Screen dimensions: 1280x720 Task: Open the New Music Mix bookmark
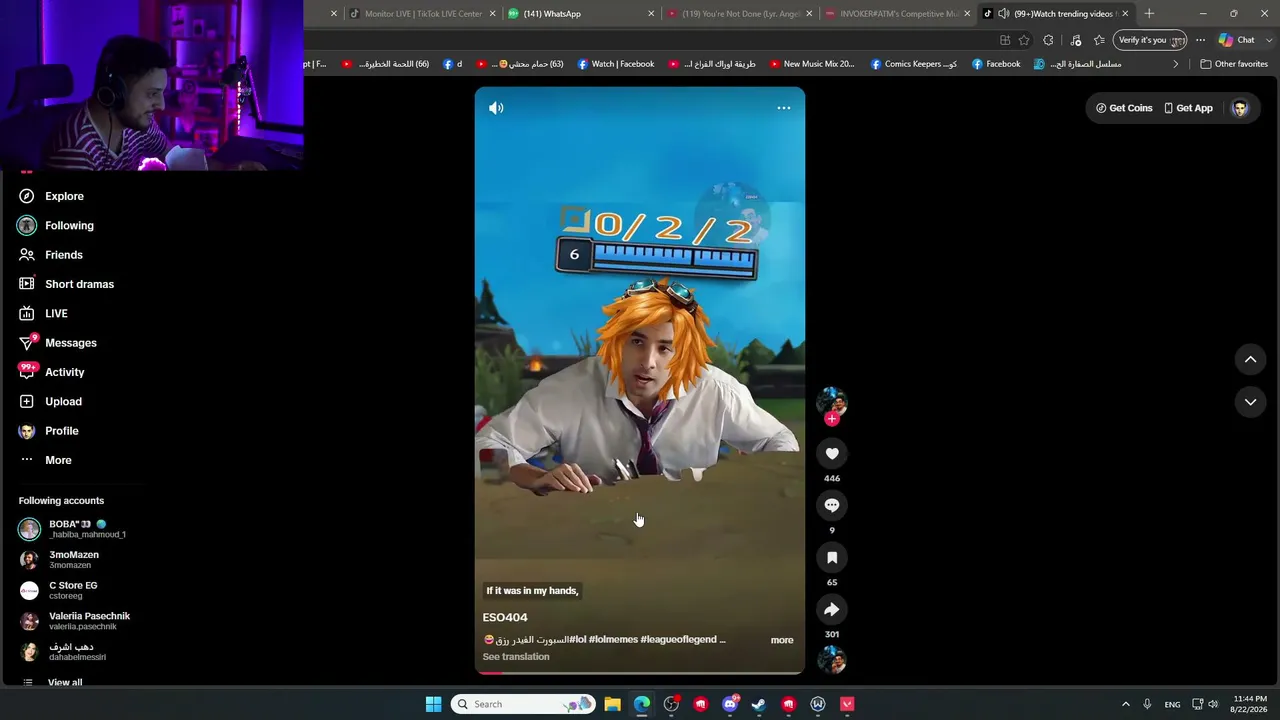coord(812,64)
